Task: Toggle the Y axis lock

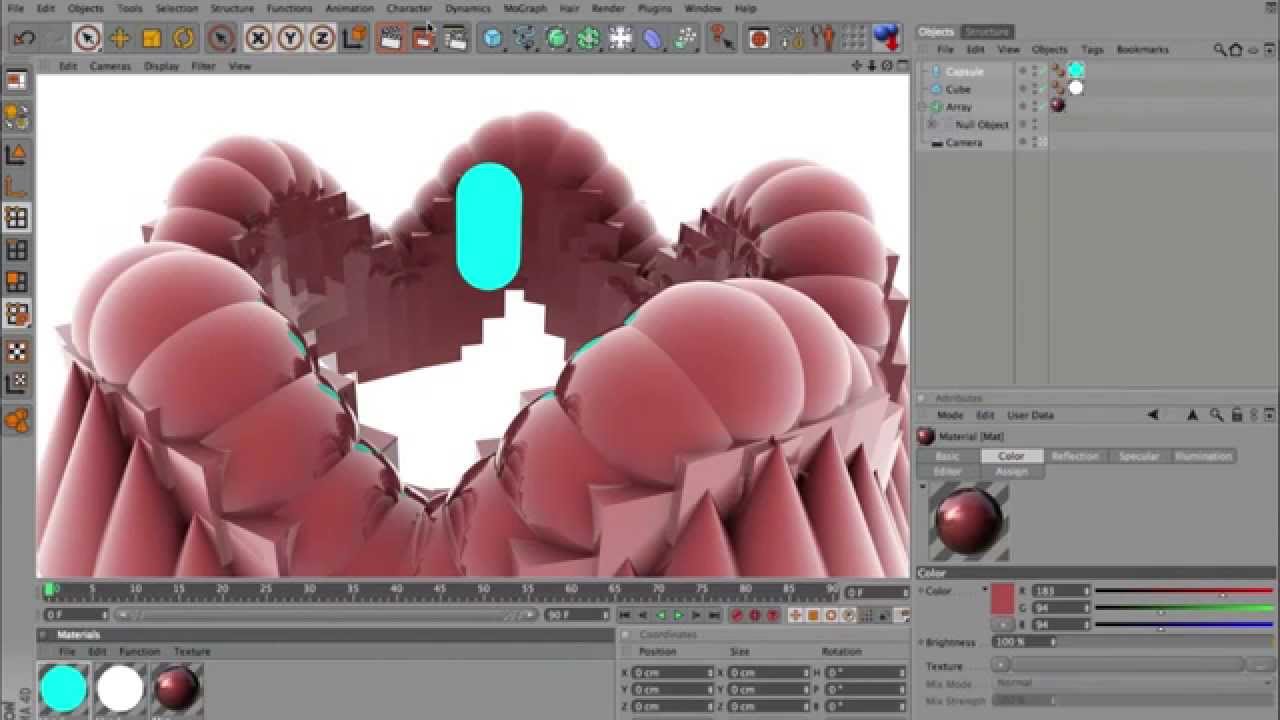Action: pos(290,39)
